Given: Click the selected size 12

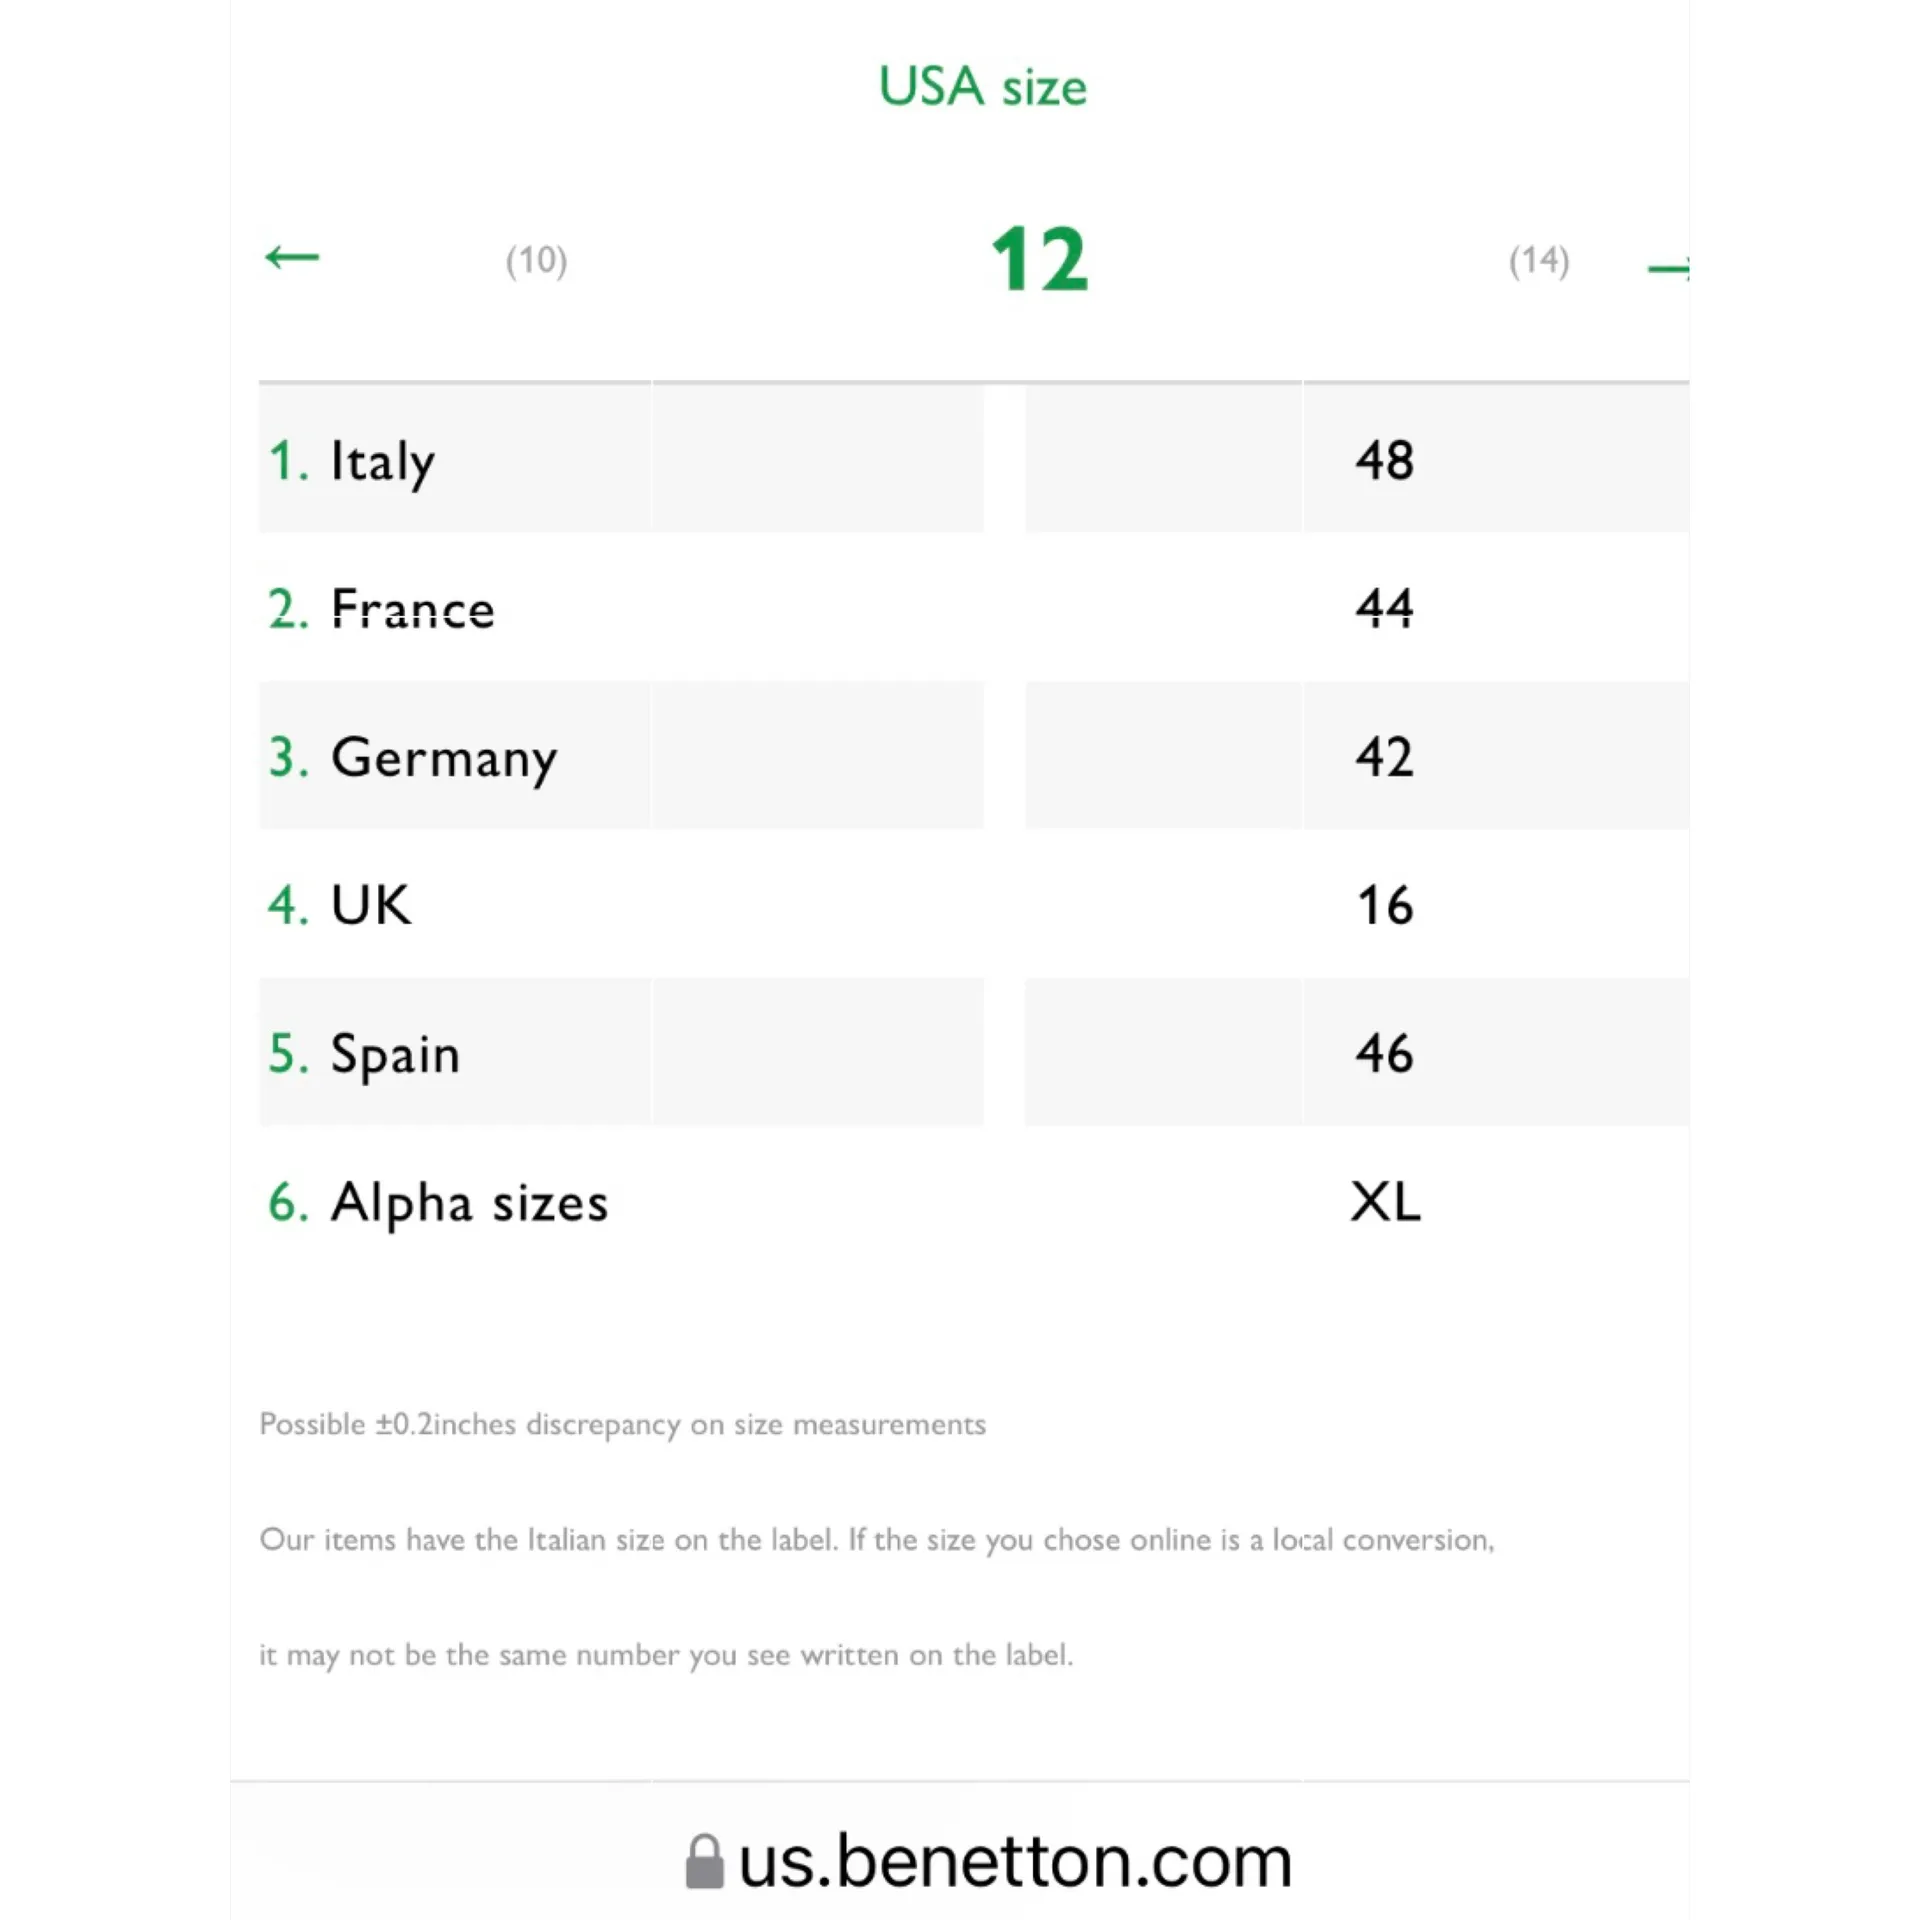Looking at the screenshot, I should [1039, 260].
